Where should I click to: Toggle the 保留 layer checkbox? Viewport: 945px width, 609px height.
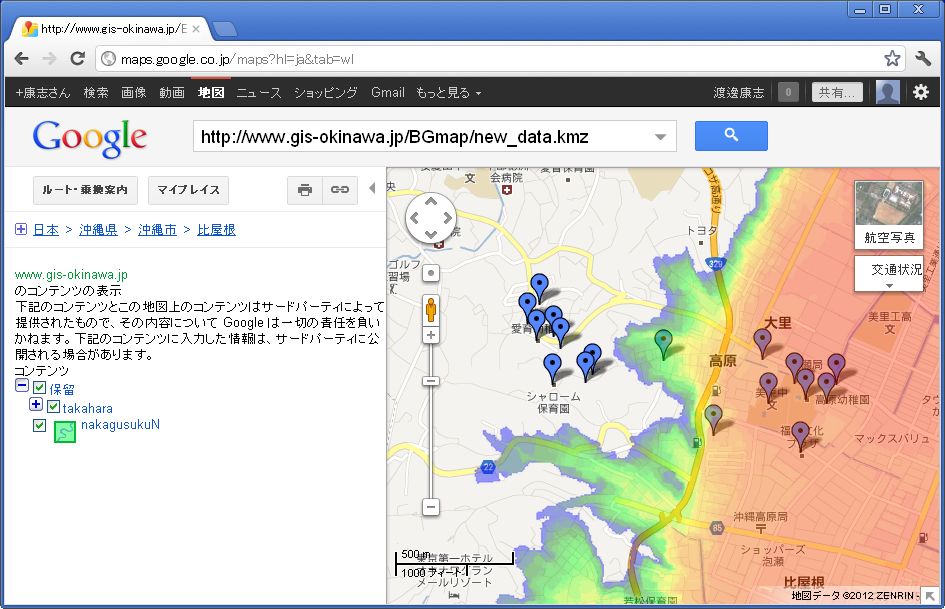pos(40,387)
